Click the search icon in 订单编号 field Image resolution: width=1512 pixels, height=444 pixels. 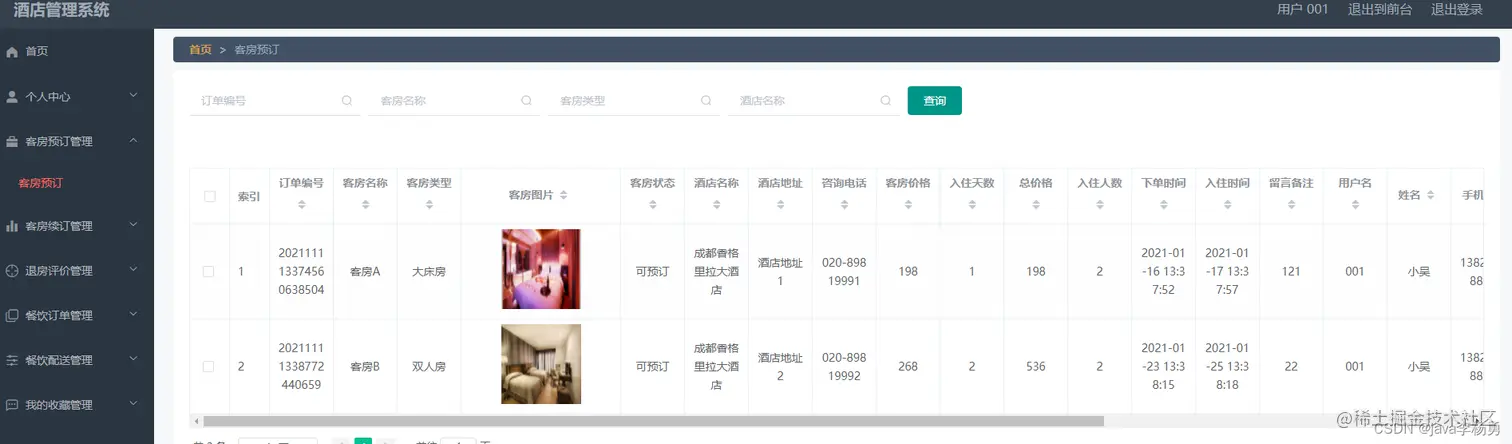[x=347, y=100]
